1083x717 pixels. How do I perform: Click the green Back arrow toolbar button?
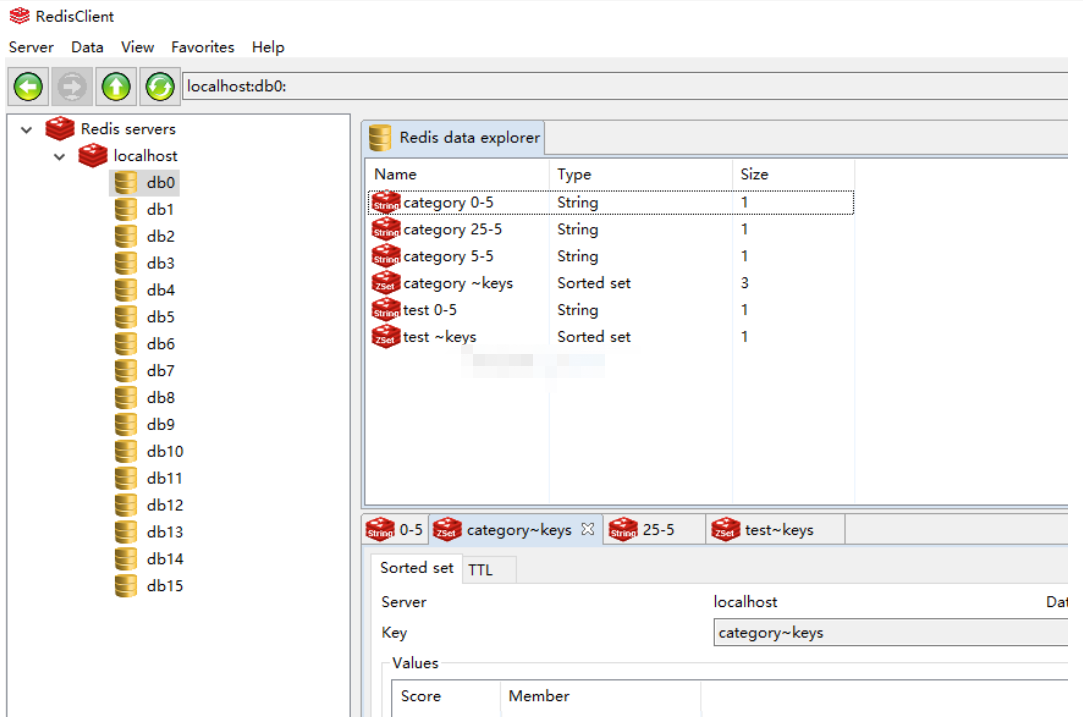(x=28, y=87)
